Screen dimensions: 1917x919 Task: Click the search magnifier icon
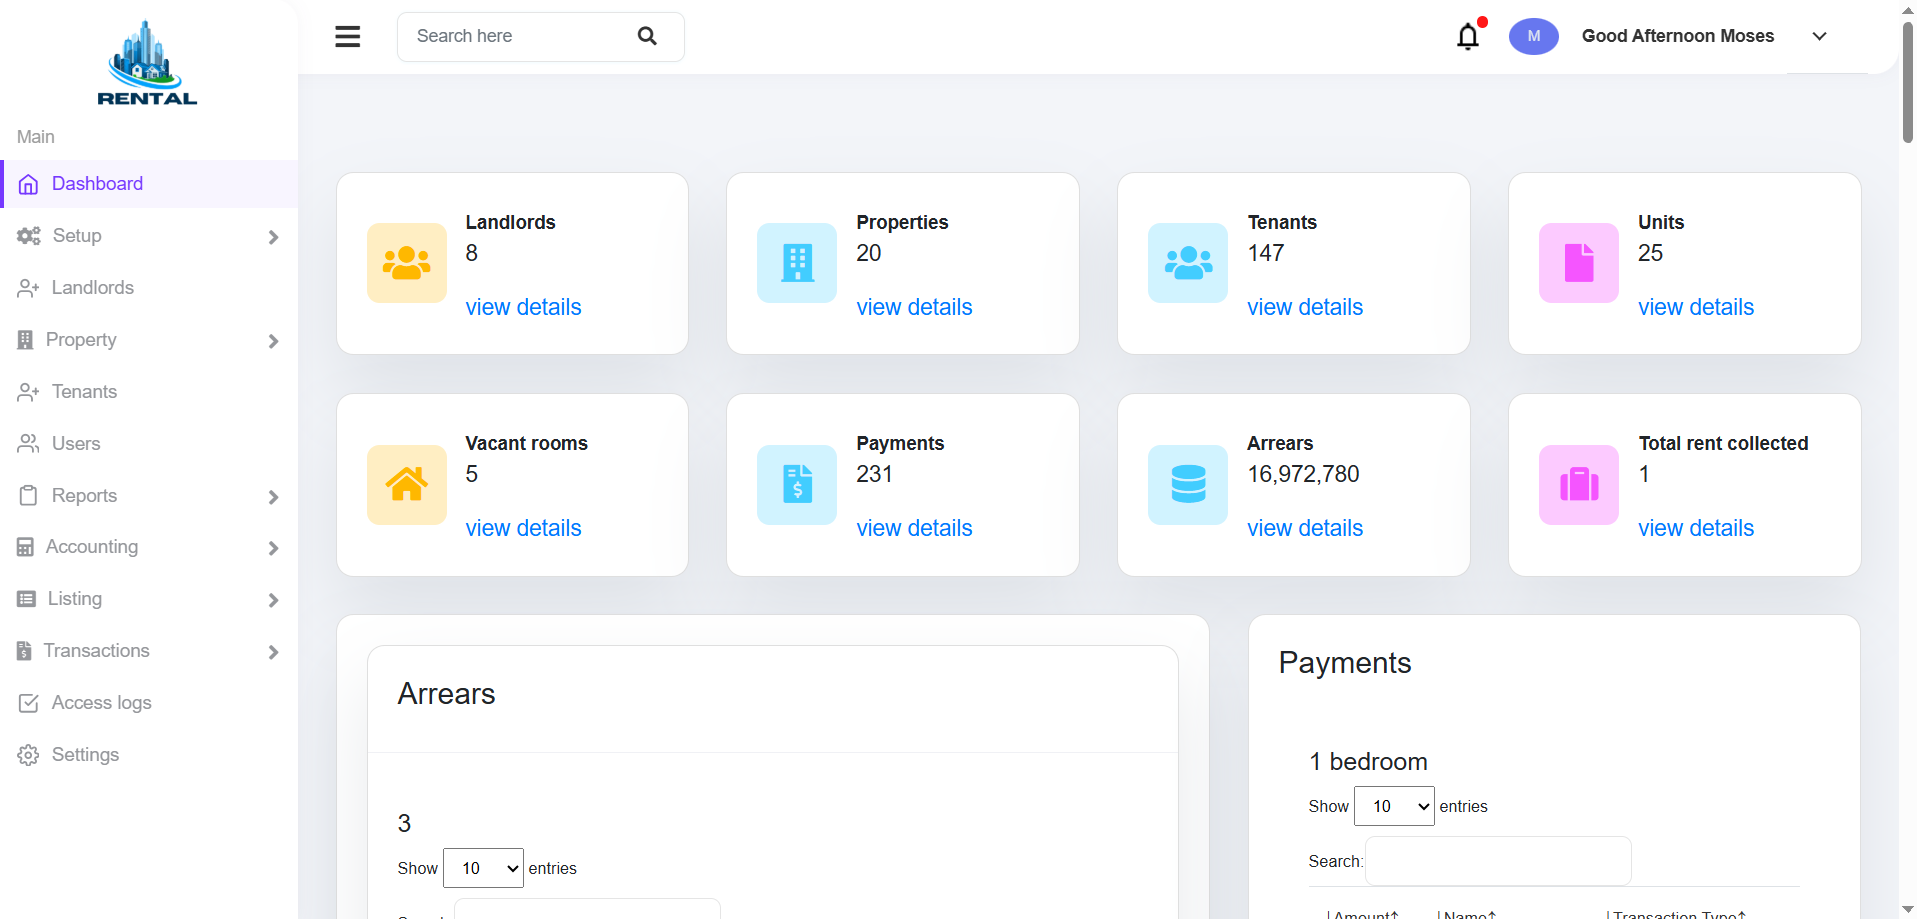[647, 36]
